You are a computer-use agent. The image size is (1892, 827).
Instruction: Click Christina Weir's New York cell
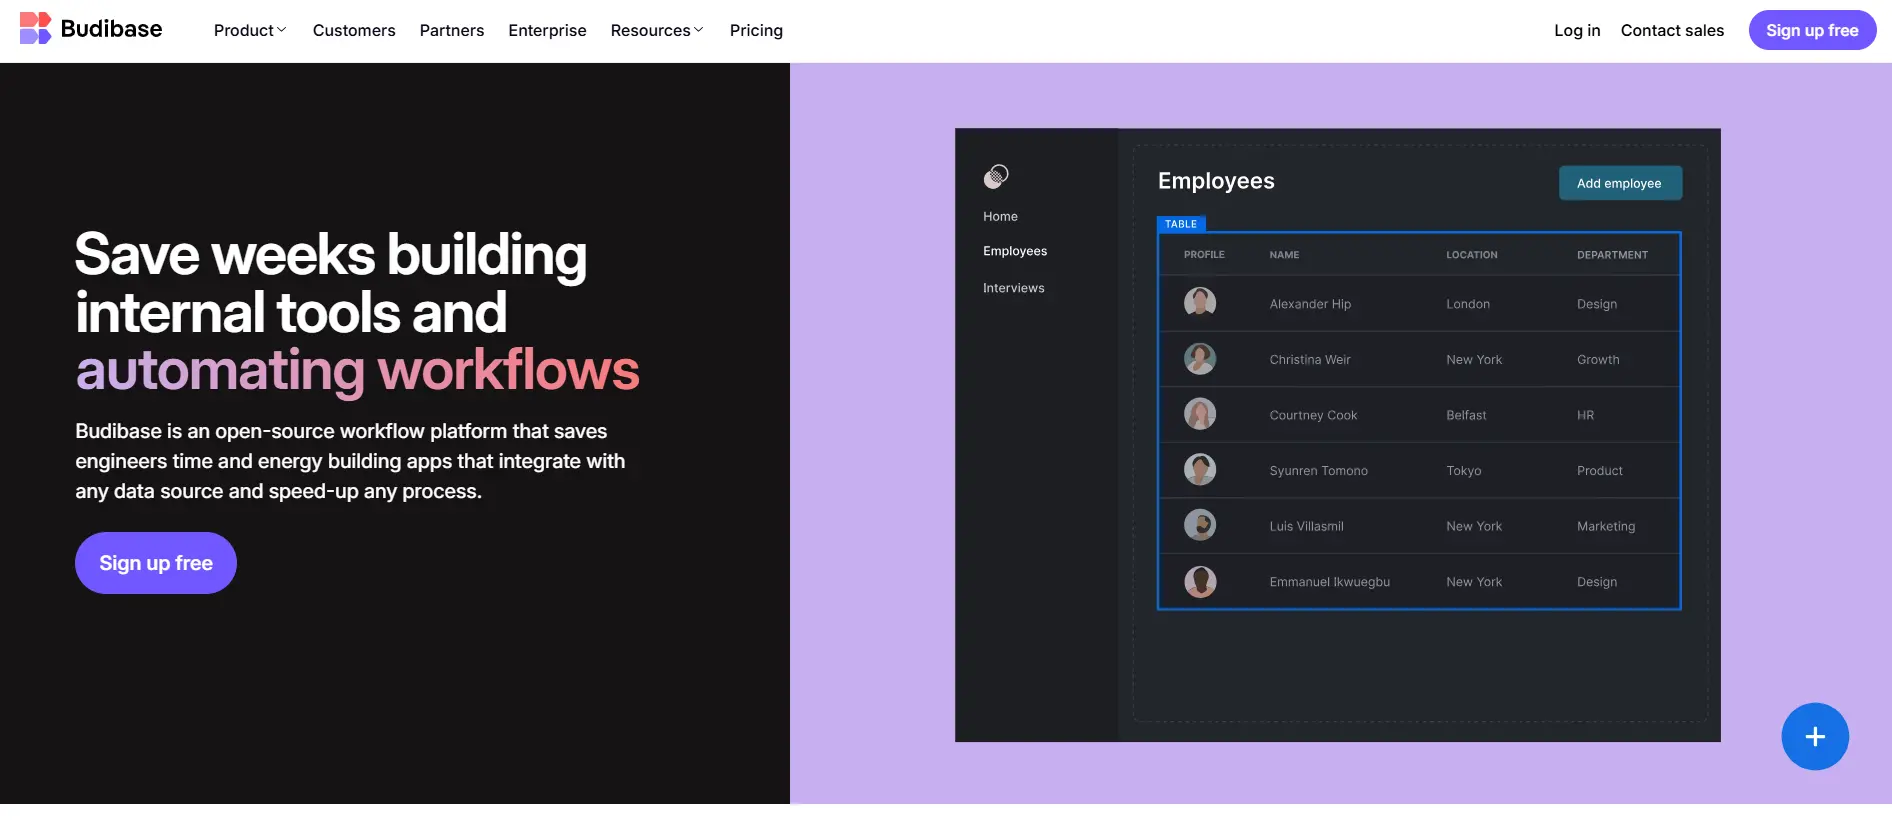click(x=1474, y=360)
